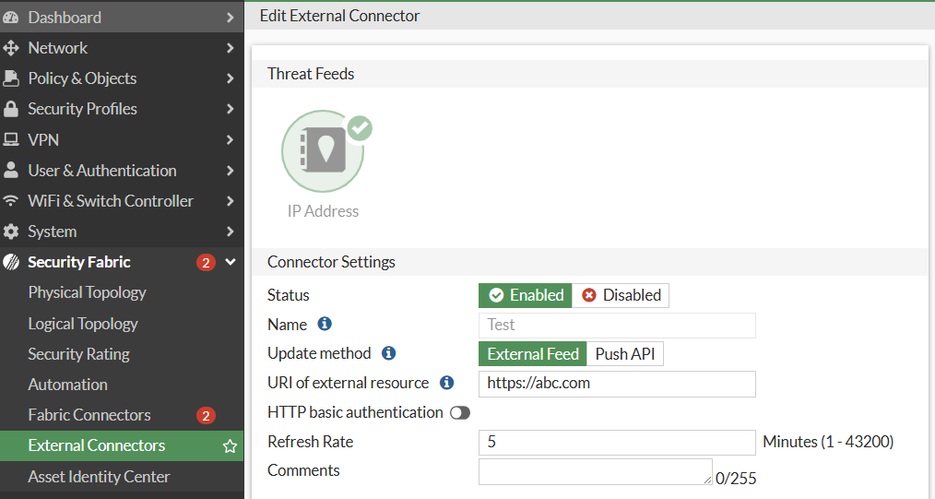This screenshot has width=935, height=499.
Task: Click the info icon beside Update method
Action: point(389,353)
